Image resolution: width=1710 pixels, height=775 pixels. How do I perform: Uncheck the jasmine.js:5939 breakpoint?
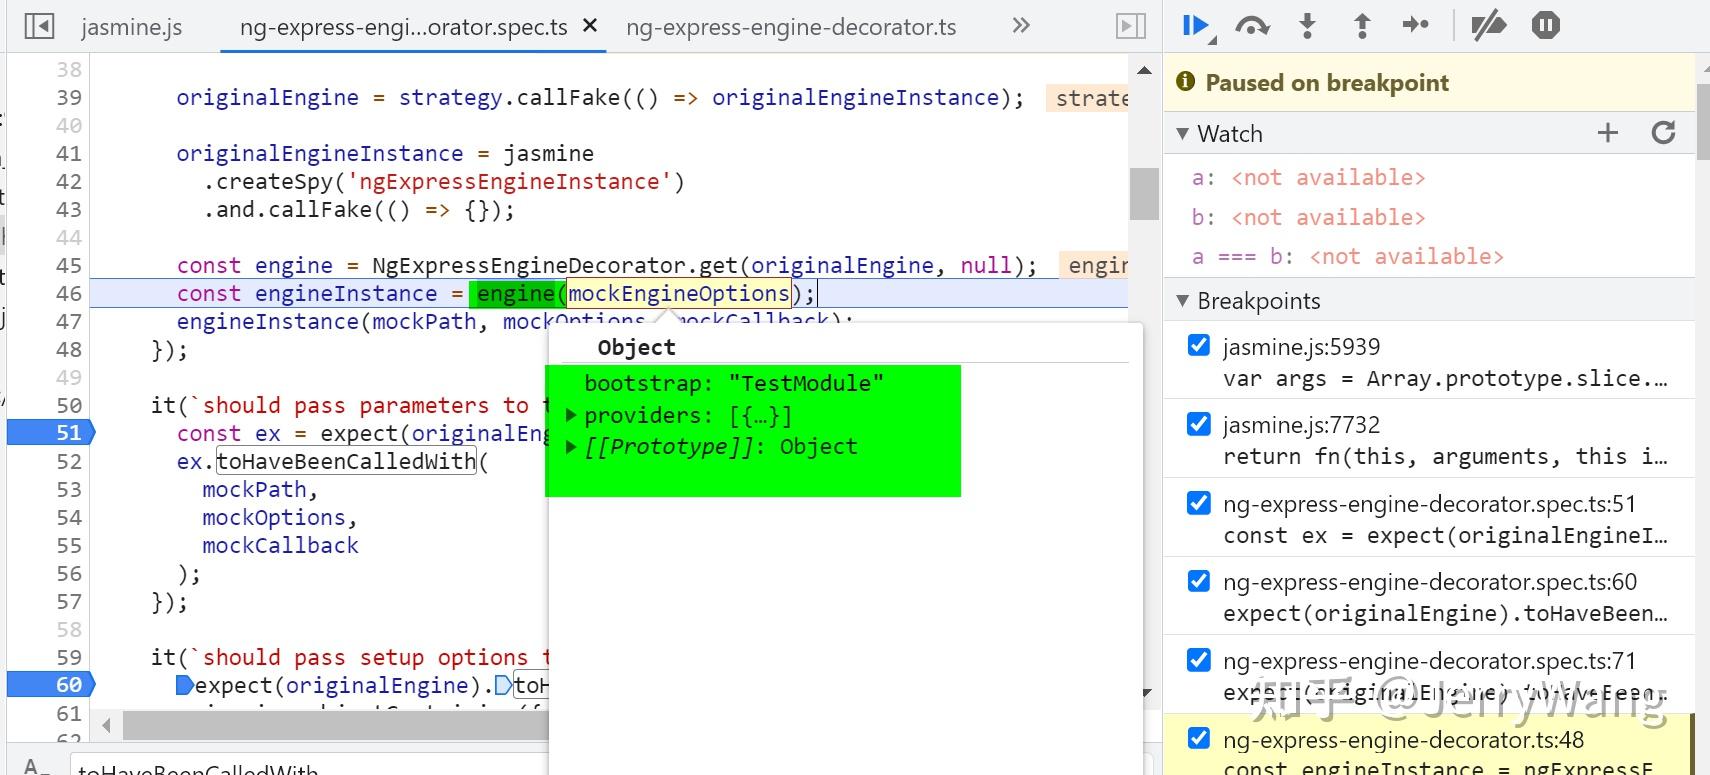click(1198, 345)
